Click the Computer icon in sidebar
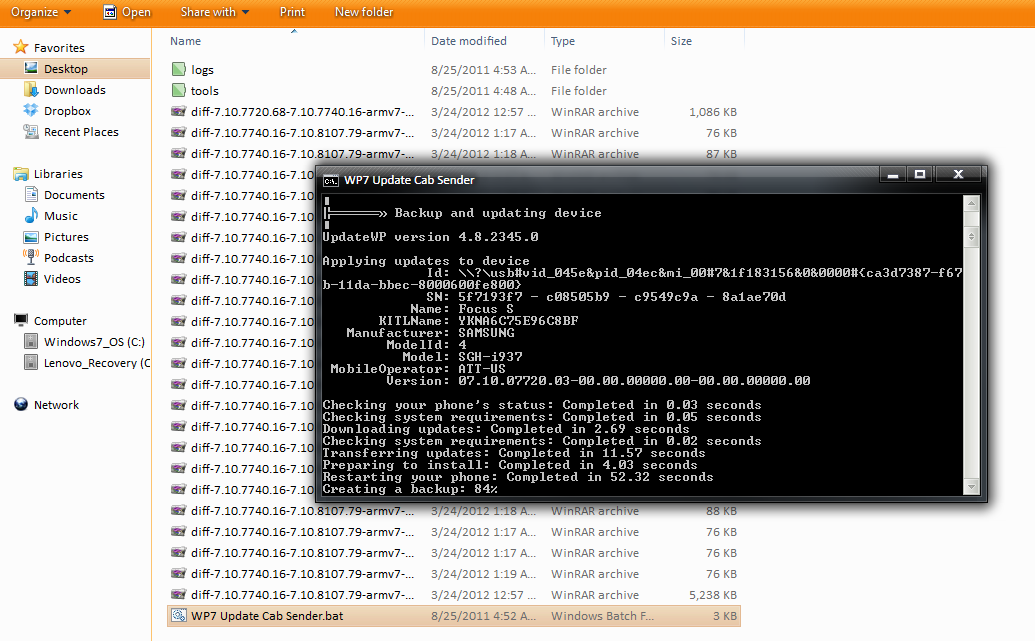This screenshot has width=1035, height=641. [20, 321]
